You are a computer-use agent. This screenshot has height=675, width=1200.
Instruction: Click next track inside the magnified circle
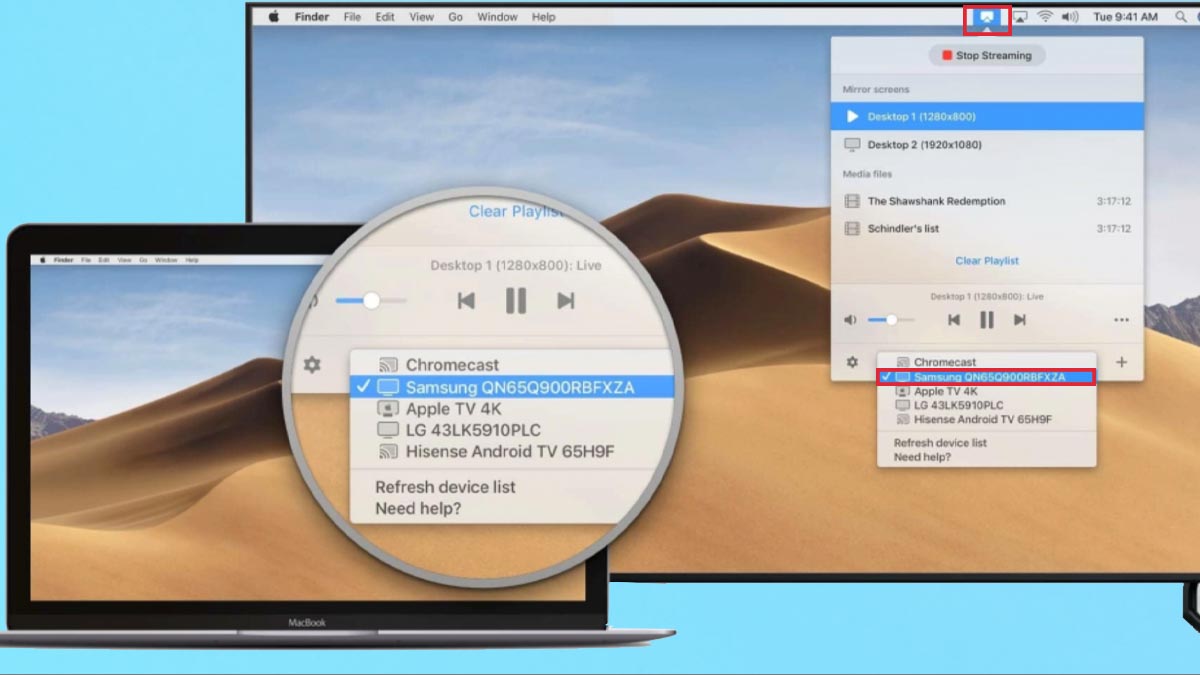(566, 300)
